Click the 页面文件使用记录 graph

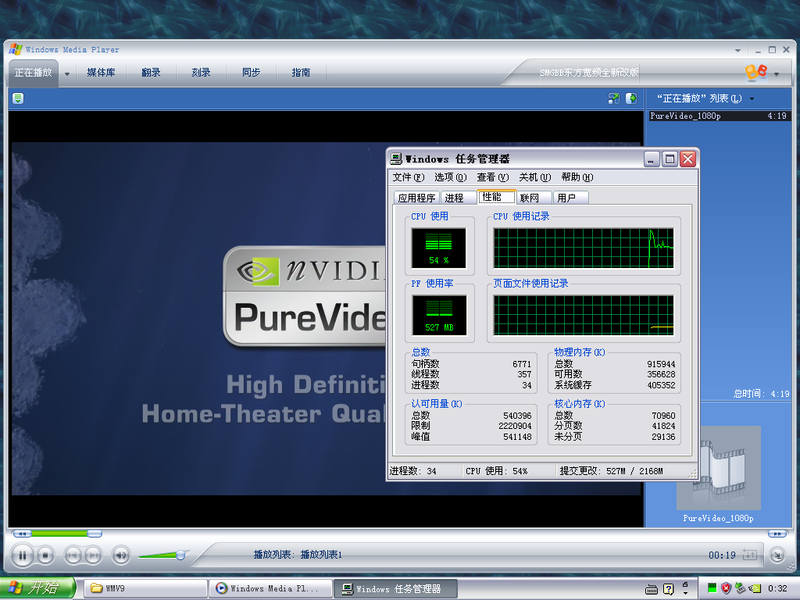[583, 315]
